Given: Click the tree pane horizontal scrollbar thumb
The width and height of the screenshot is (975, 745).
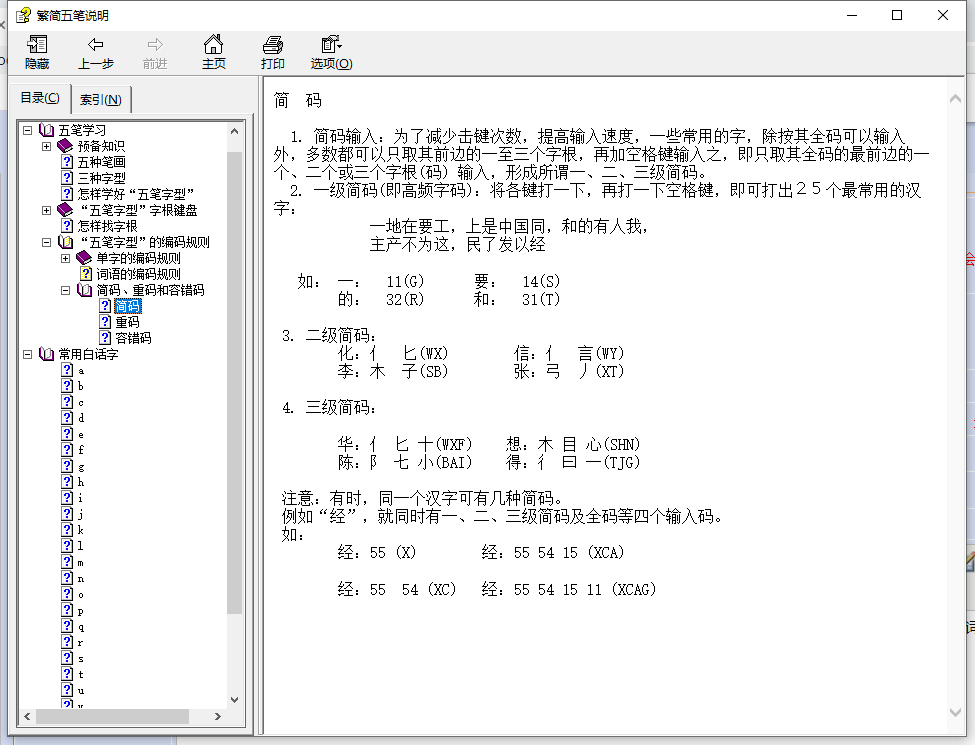Looking at the screenshot, I should tap(113, 716).
